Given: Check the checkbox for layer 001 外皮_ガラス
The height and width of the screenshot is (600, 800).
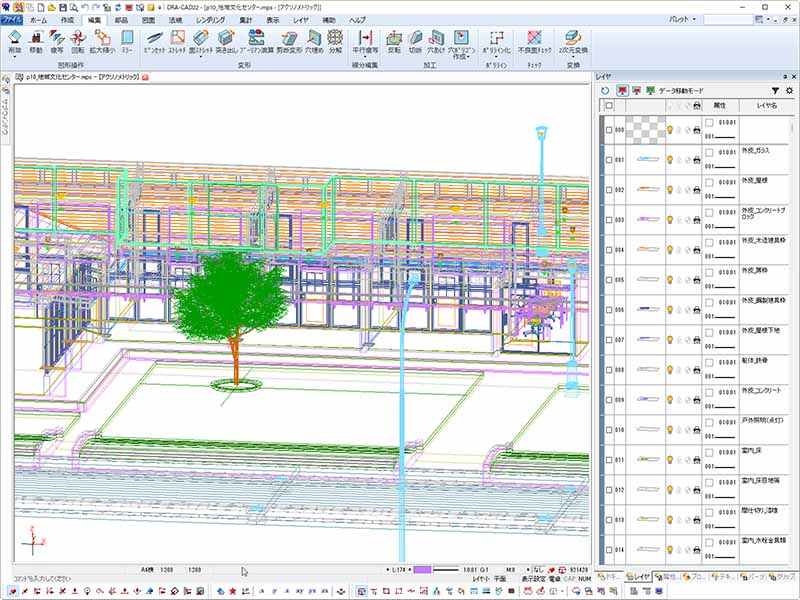Looking at the screenshot, I should [x=608, y=160].
